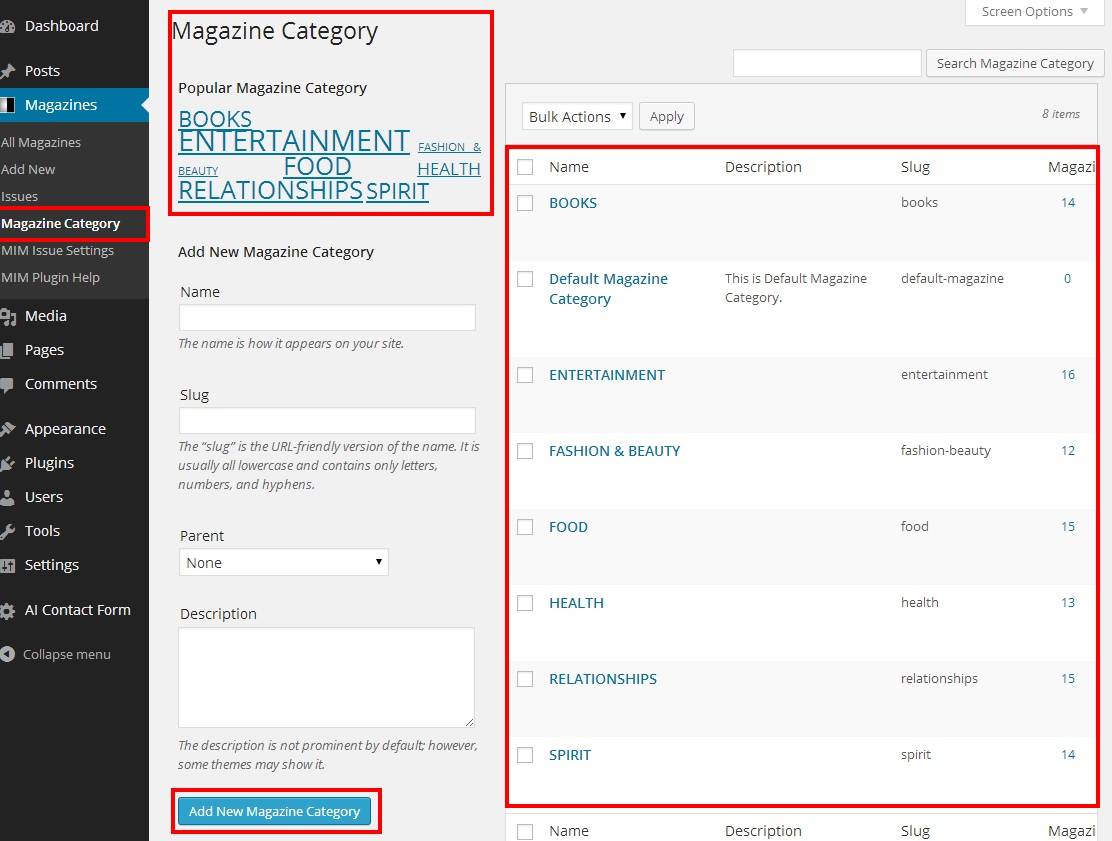Tick the select-all checkbox in table header
Viewport: 1112px width, 841px height.
click(x=525, y=167)
